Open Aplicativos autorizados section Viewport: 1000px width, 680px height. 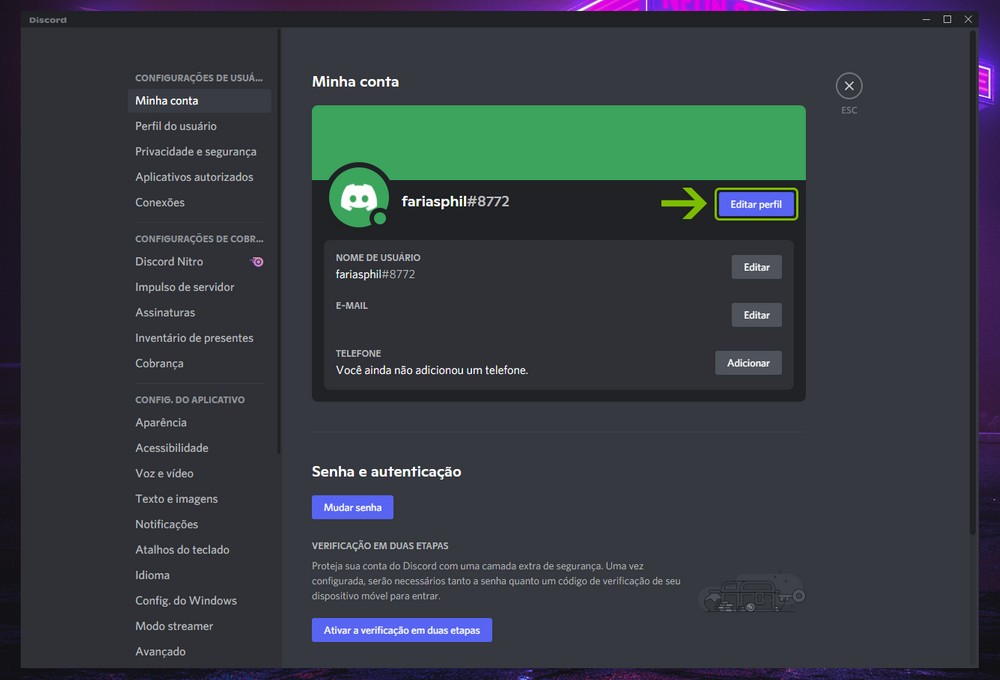pos(194,177)
